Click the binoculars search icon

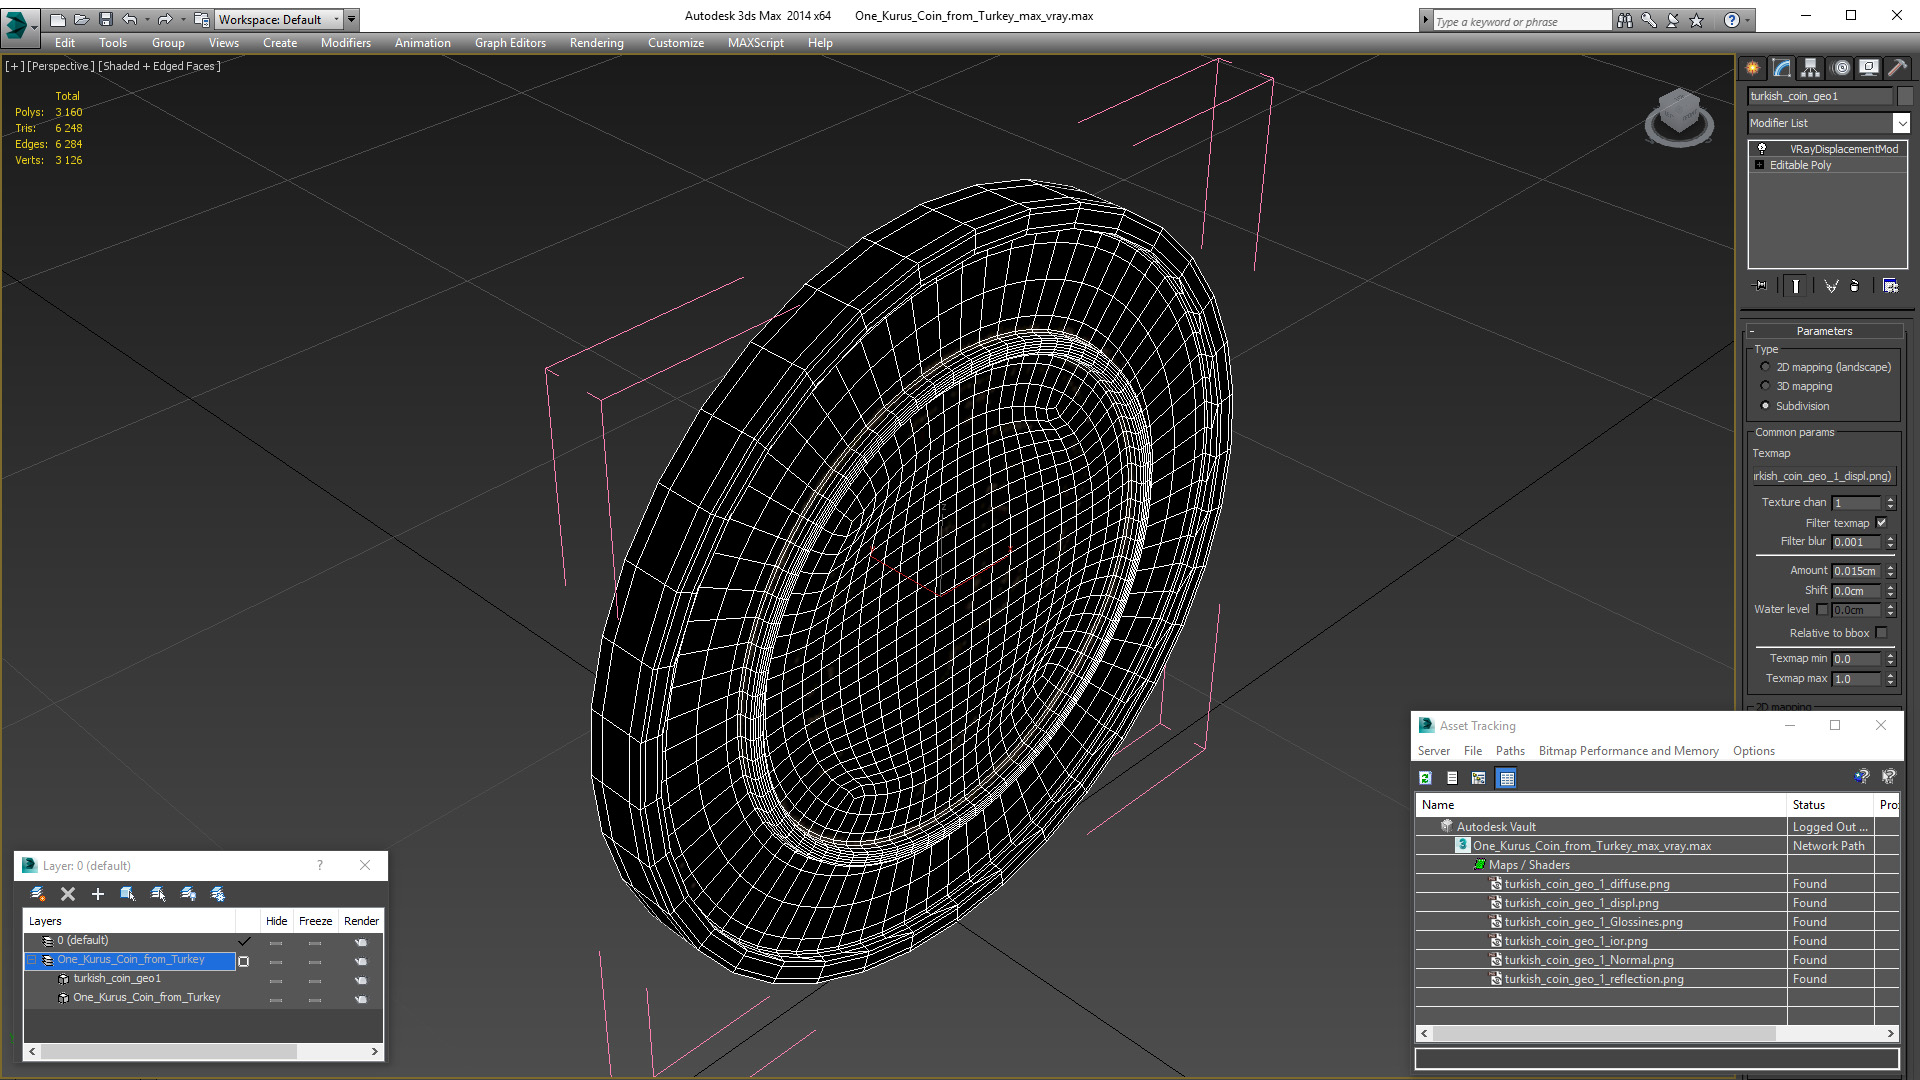[x=1625, y=20]
